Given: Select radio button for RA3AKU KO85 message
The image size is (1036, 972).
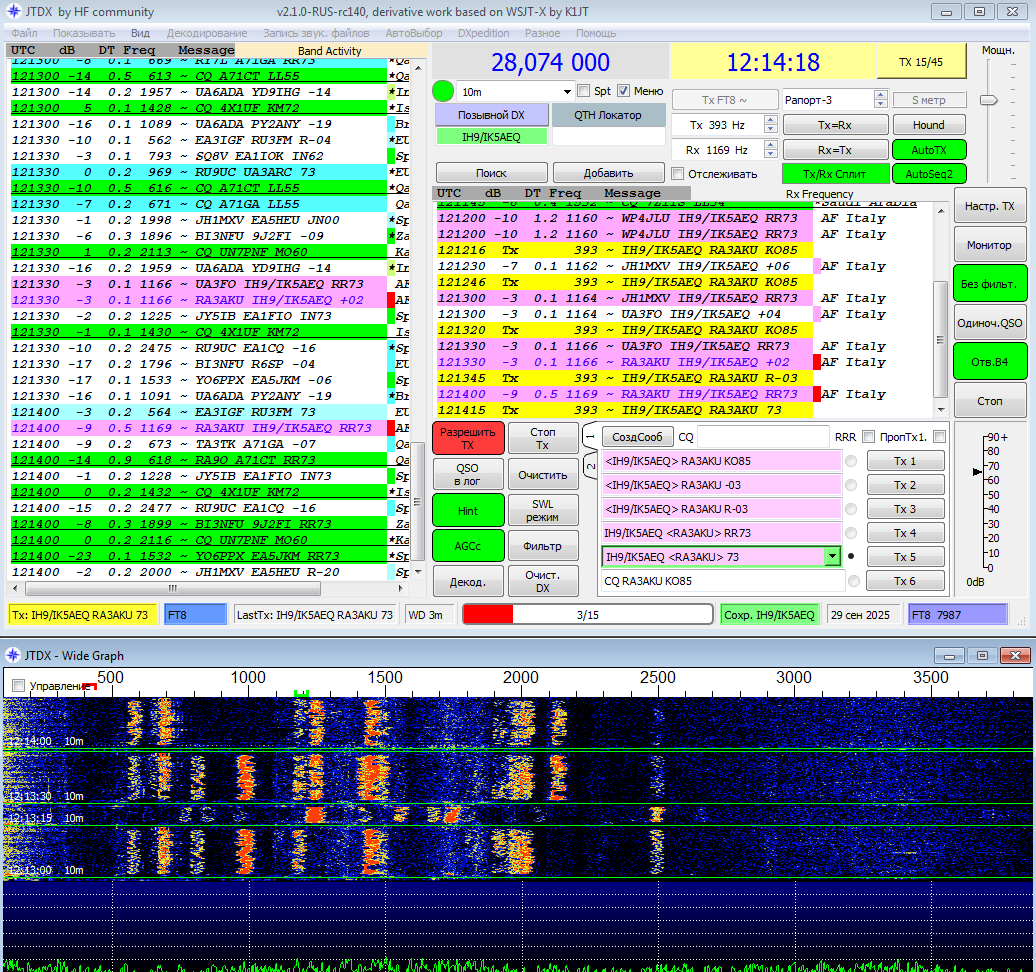Looking at the screenshot, I should click(851, 461).
